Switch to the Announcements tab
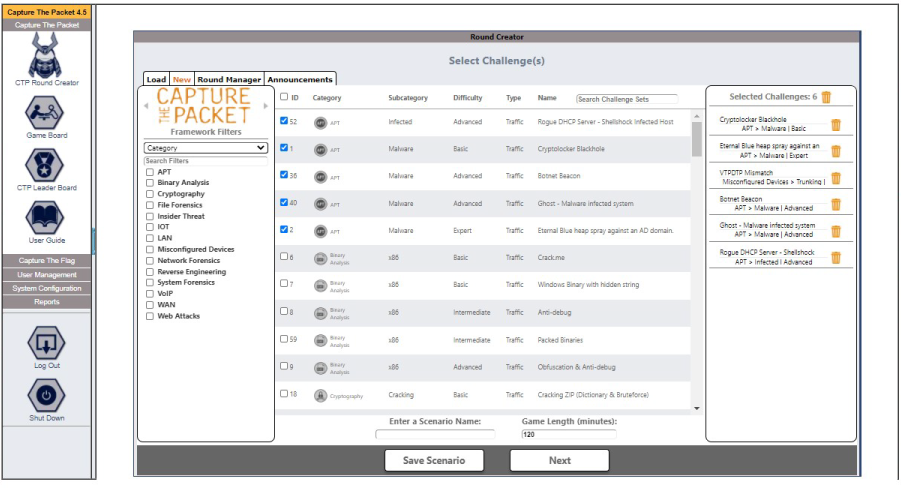 (x=300, y=79)
